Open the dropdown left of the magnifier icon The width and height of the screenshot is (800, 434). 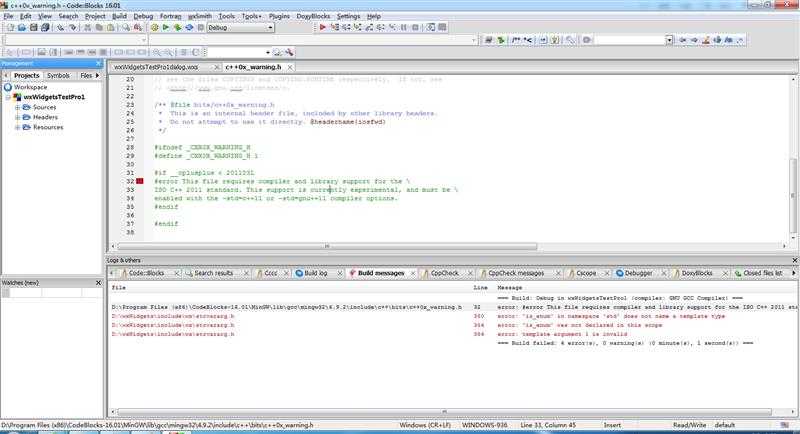pos(267,52)
